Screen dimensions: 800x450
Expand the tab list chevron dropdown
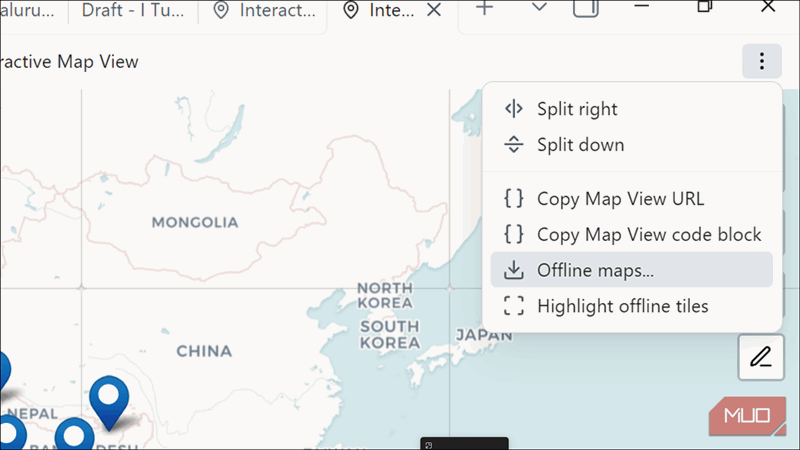click(x=539, y=8)
